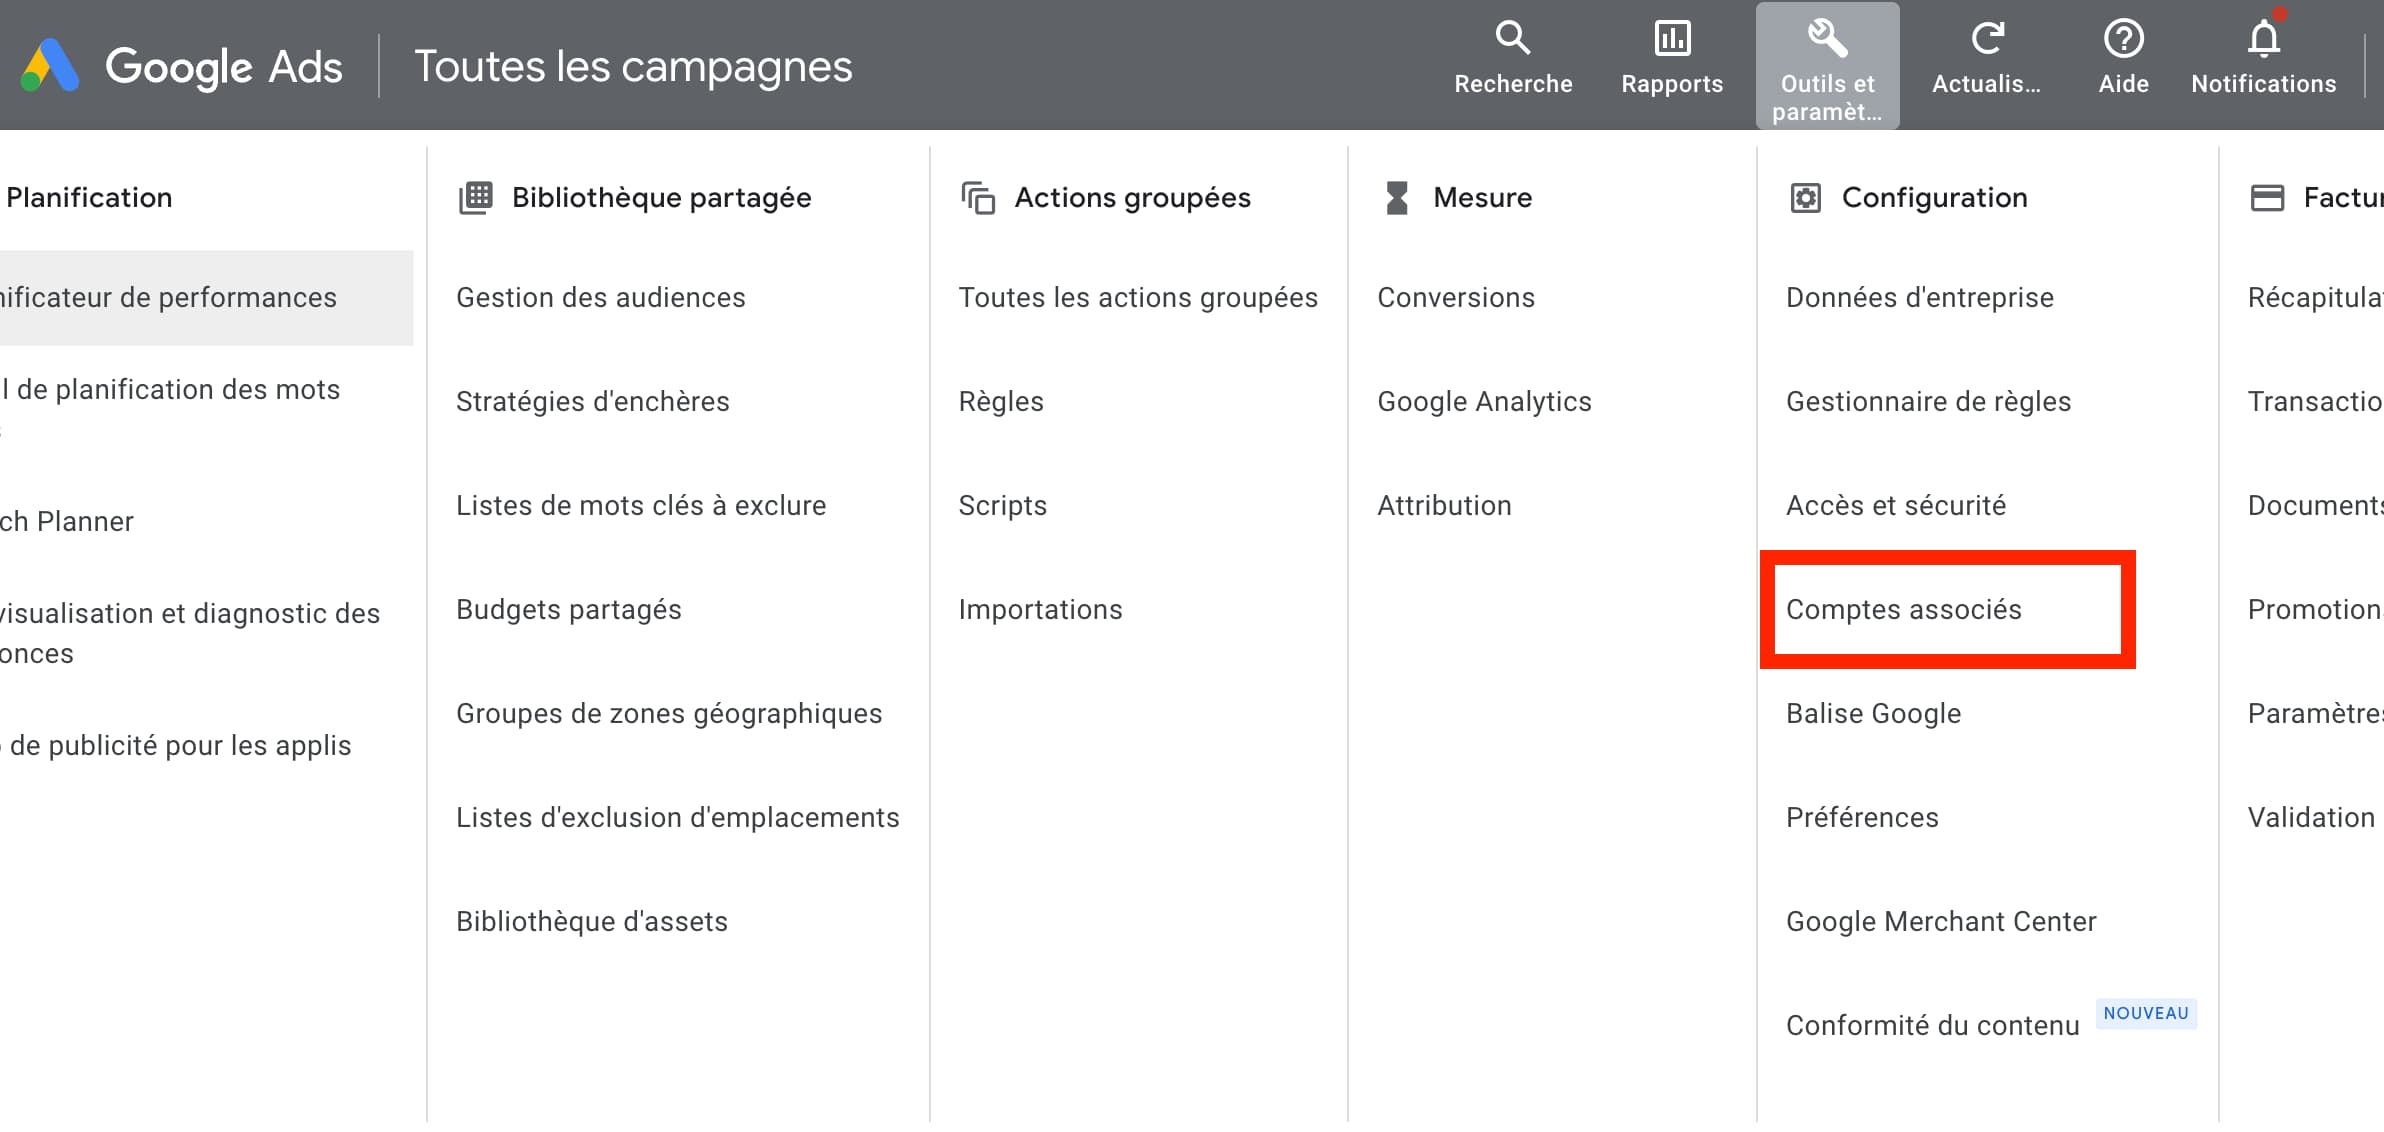Click the Configuration heading text

[1935, 198]
